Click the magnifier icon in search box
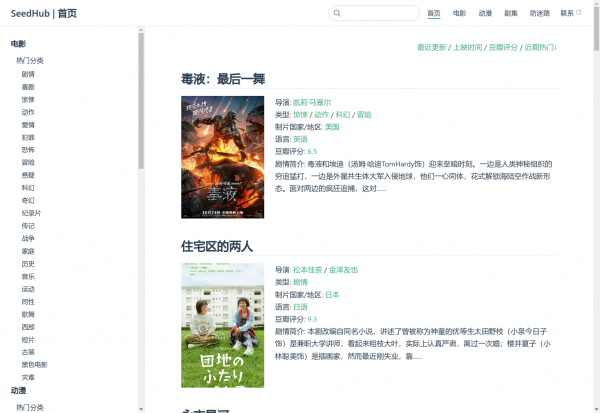The height and width of the screenshot is (413, 600). (337, 13)
